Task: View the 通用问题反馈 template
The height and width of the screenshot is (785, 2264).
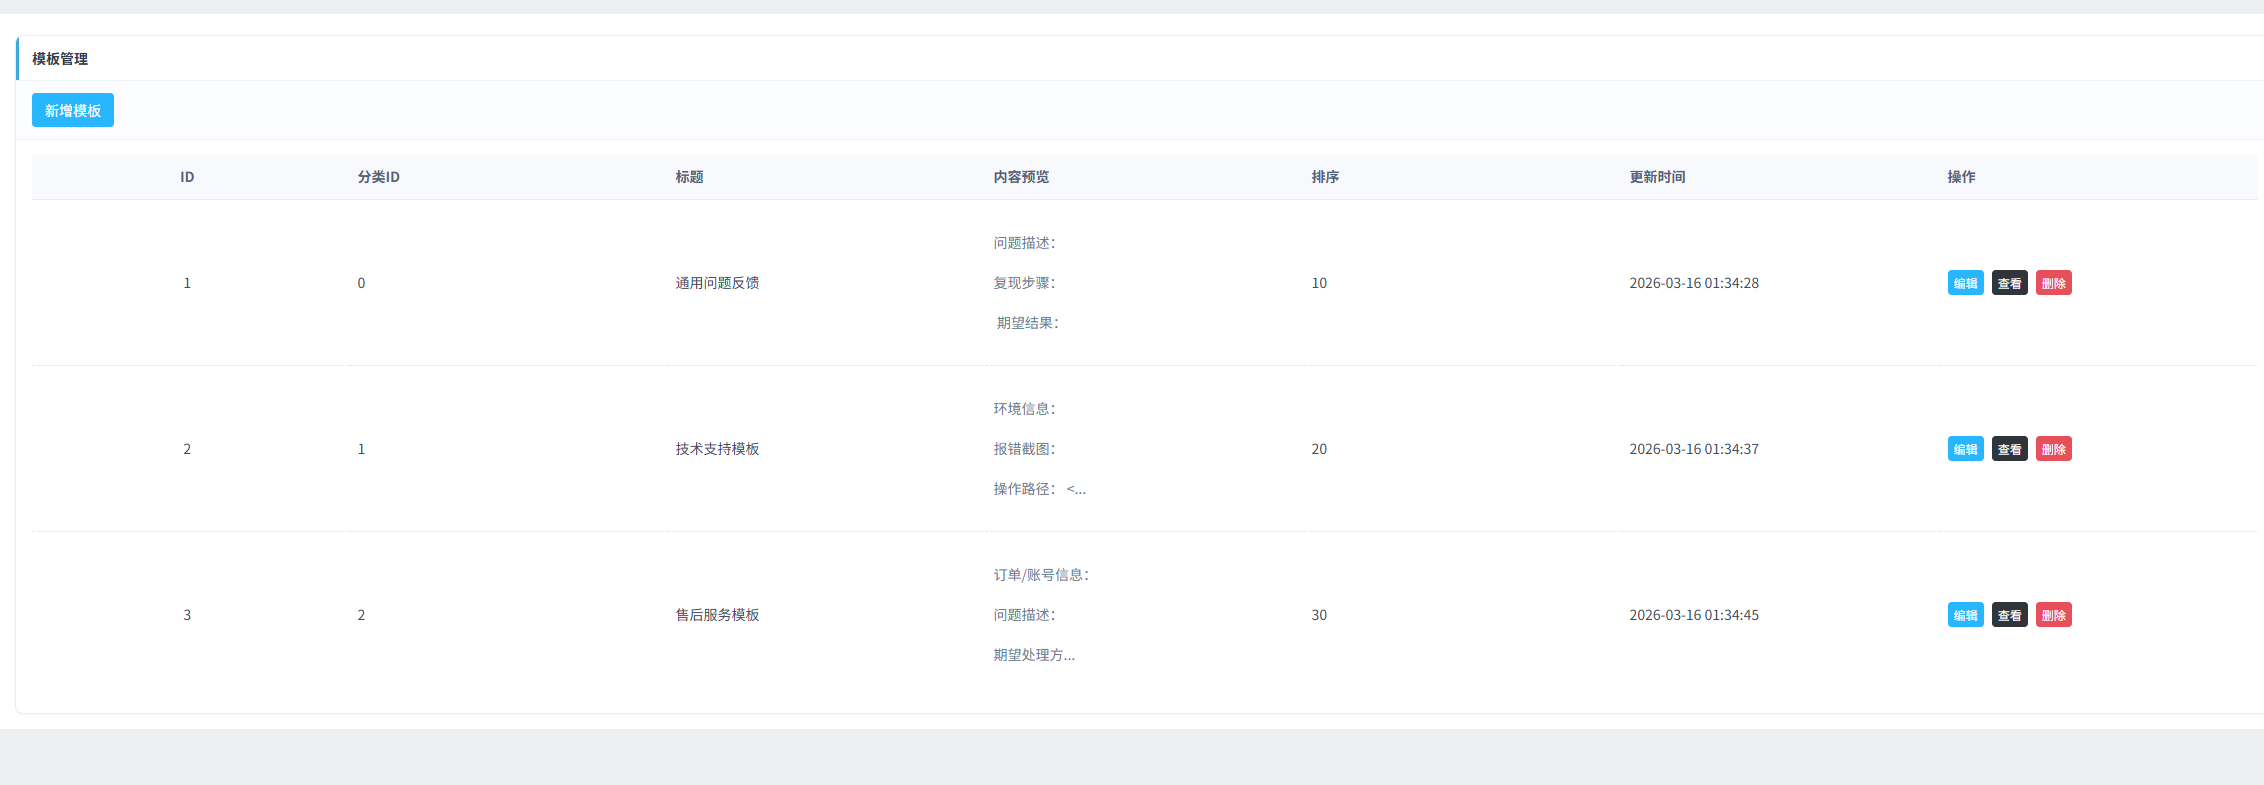Action: [2009, 283]
